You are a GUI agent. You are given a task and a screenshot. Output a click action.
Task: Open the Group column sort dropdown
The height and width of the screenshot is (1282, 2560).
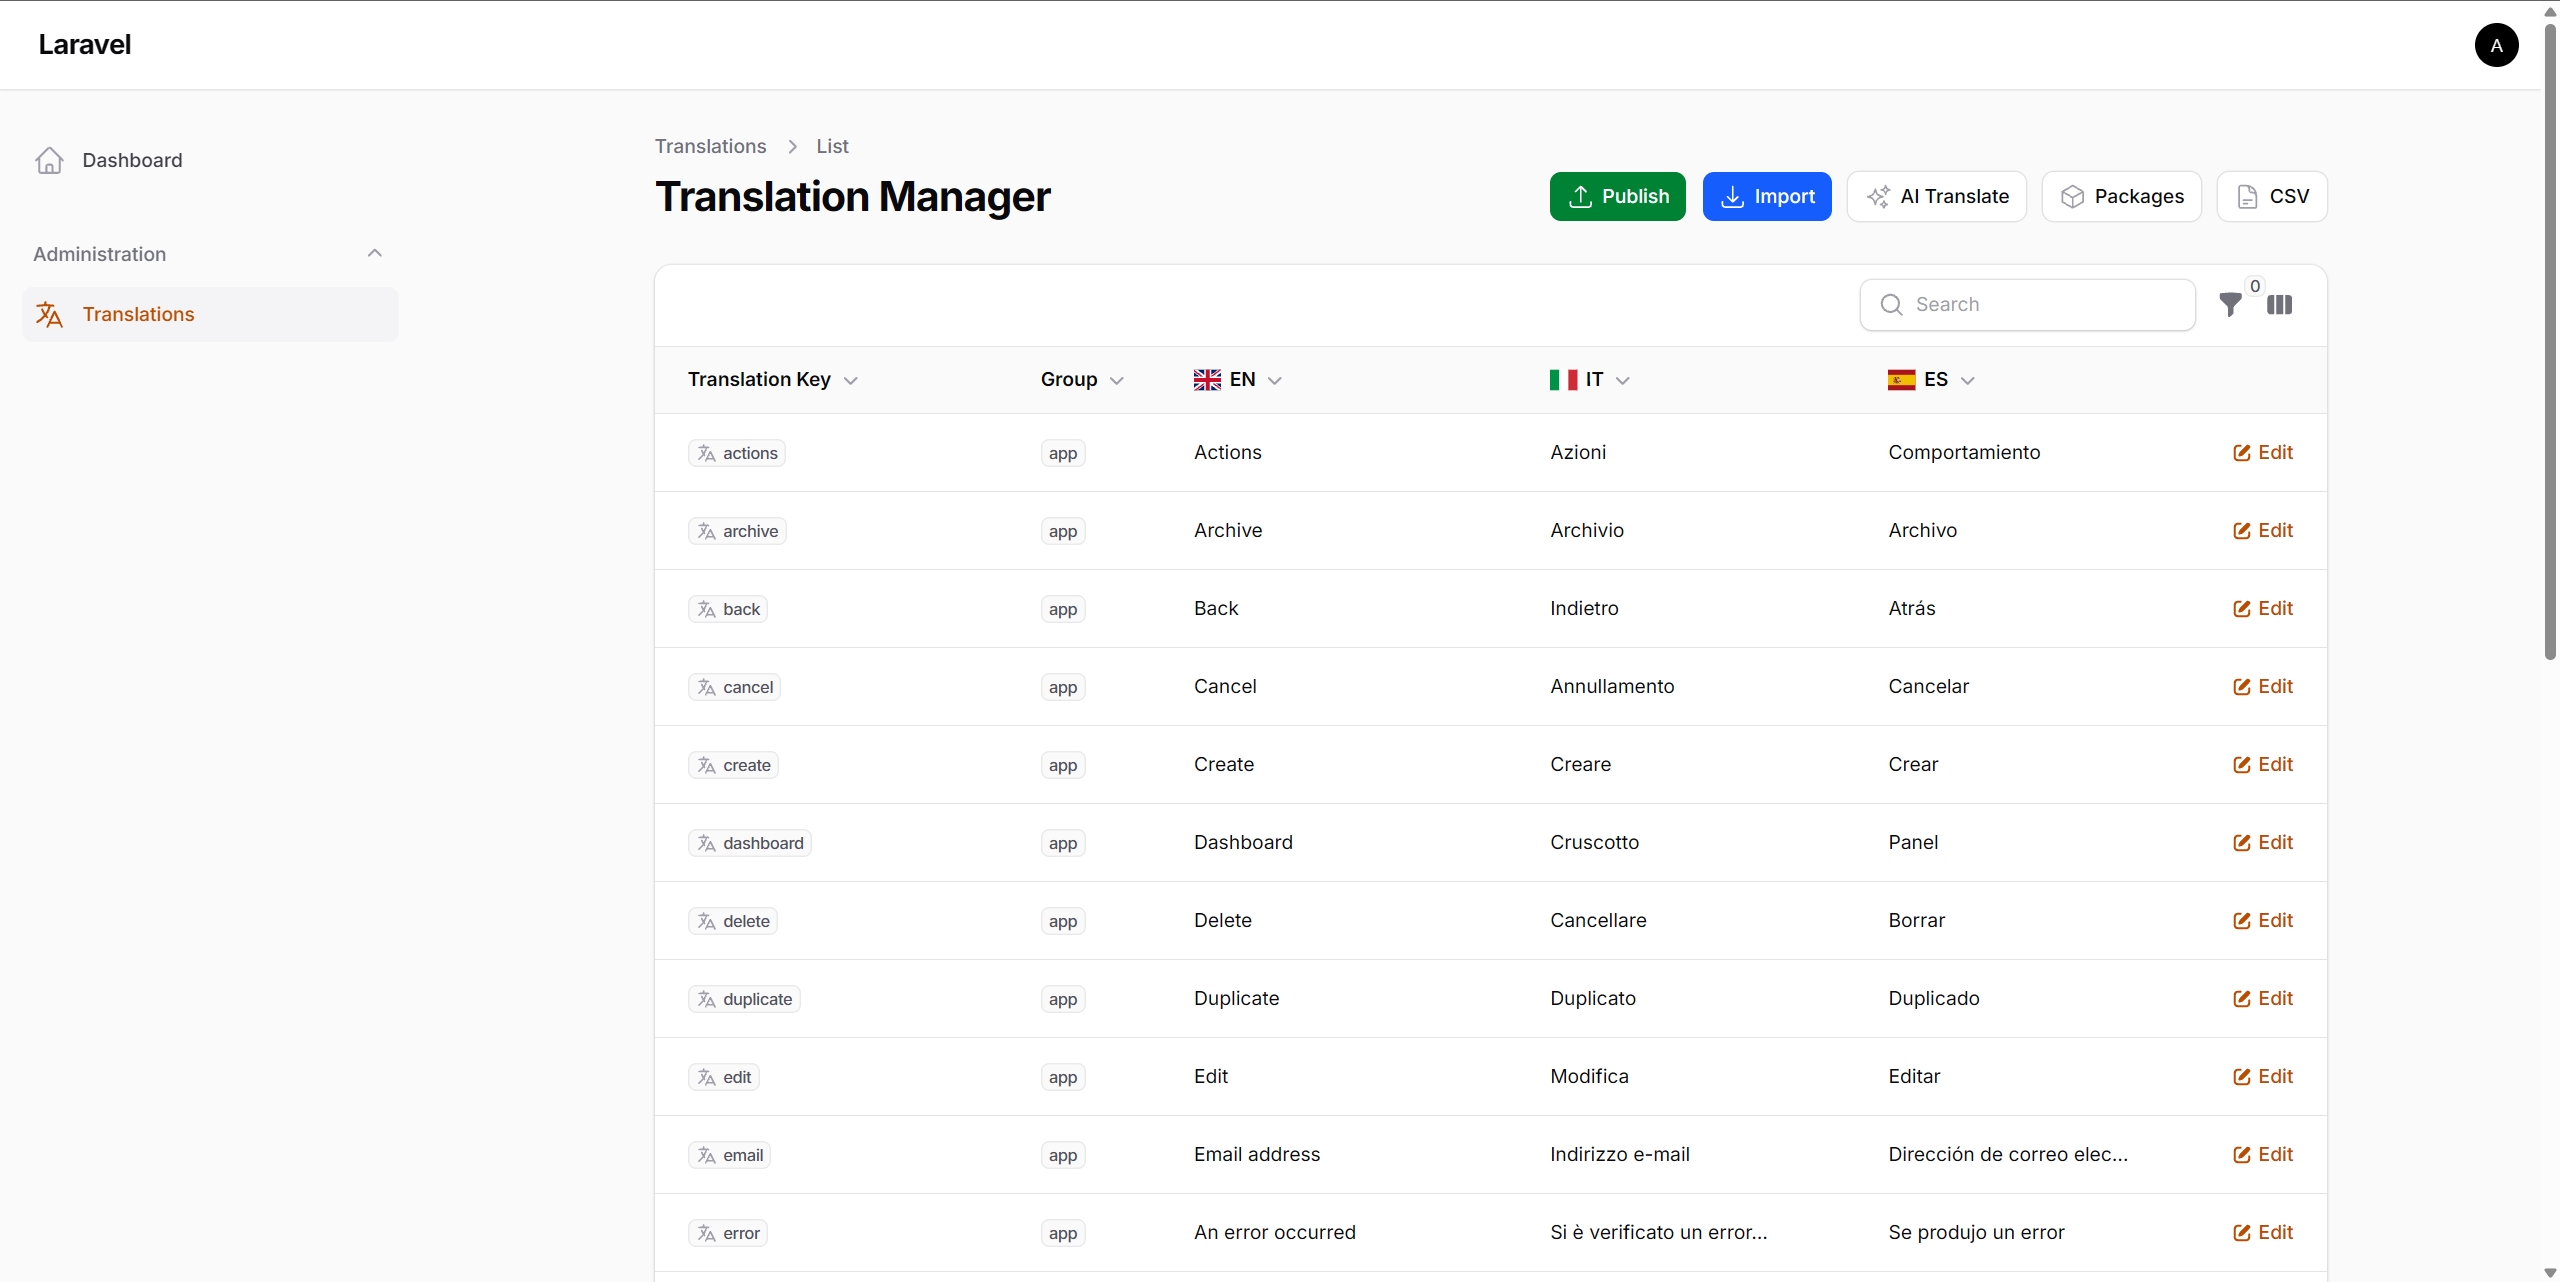pos(1117,380)
